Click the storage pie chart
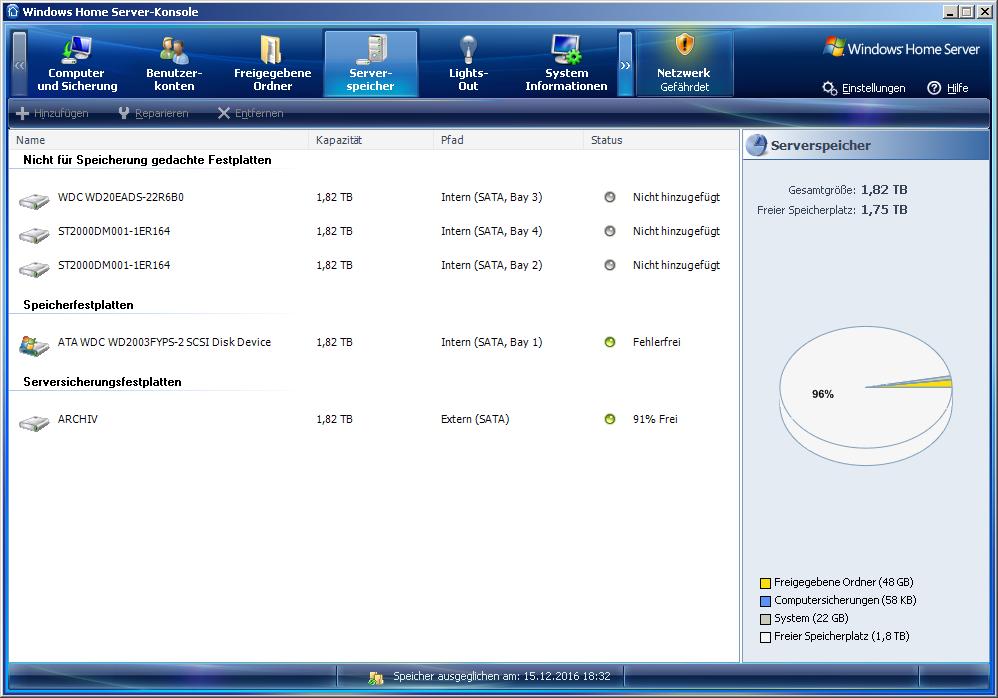 866,395
